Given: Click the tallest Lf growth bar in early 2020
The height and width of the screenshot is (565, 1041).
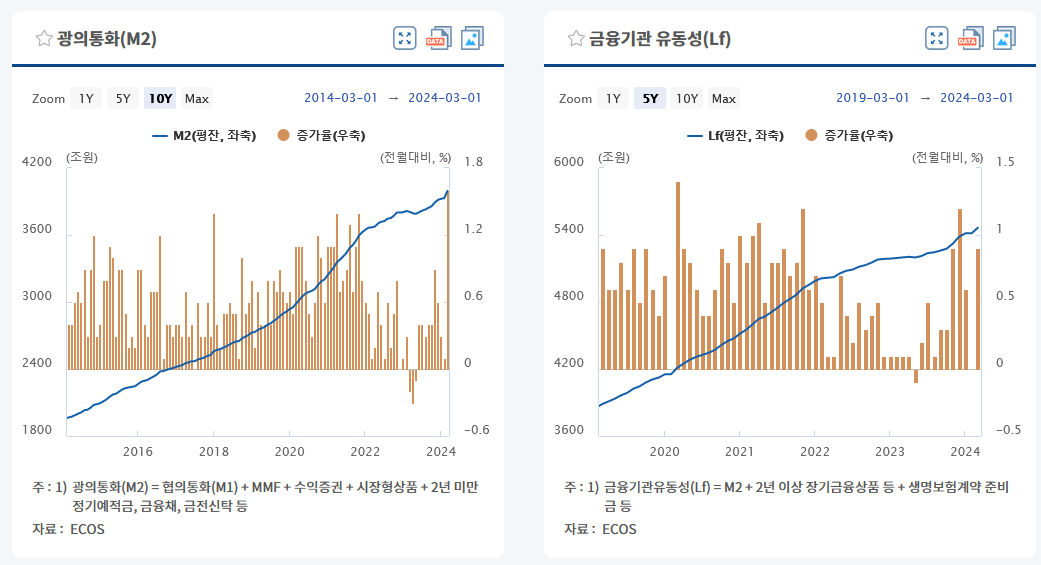Looking at the screenshot, I should [678, 276].
